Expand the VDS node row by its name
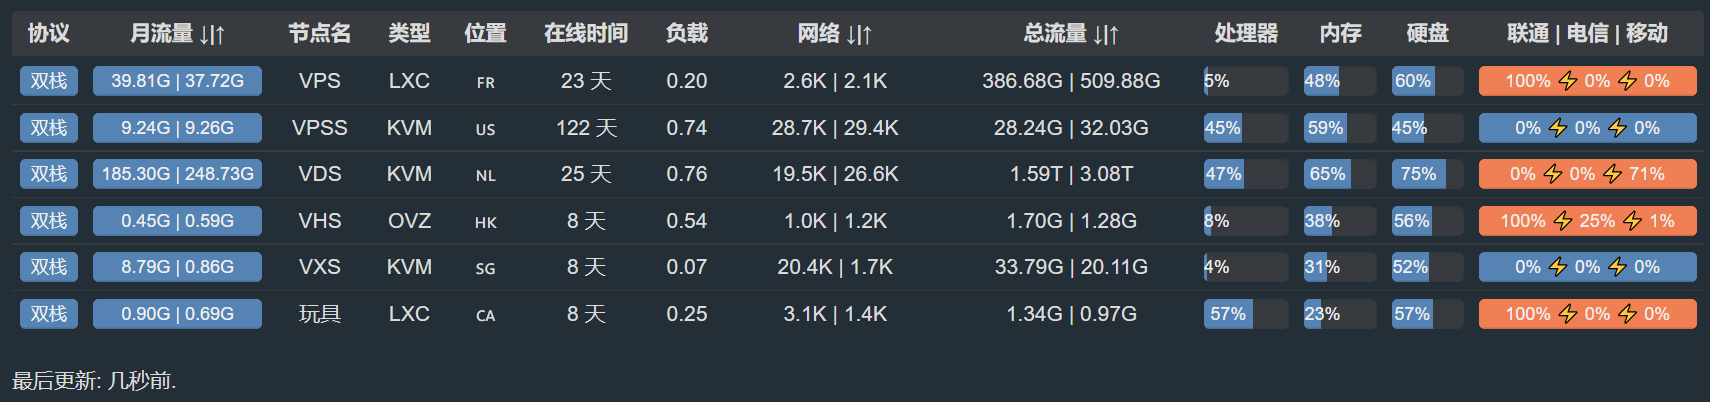The height and width of the screenshot is (402, 1710). coord(320,174)
